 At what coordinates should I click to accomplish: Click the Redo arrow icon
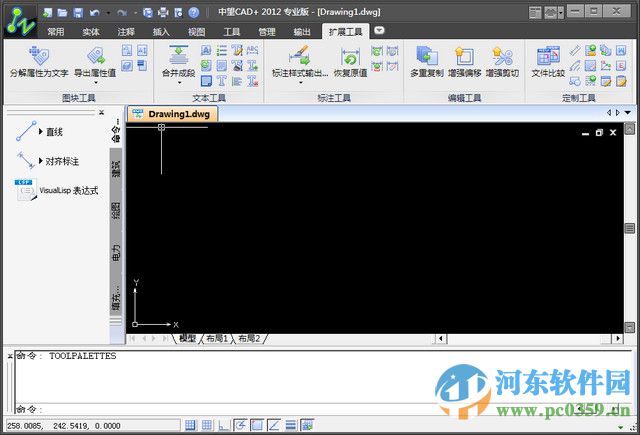122,13
